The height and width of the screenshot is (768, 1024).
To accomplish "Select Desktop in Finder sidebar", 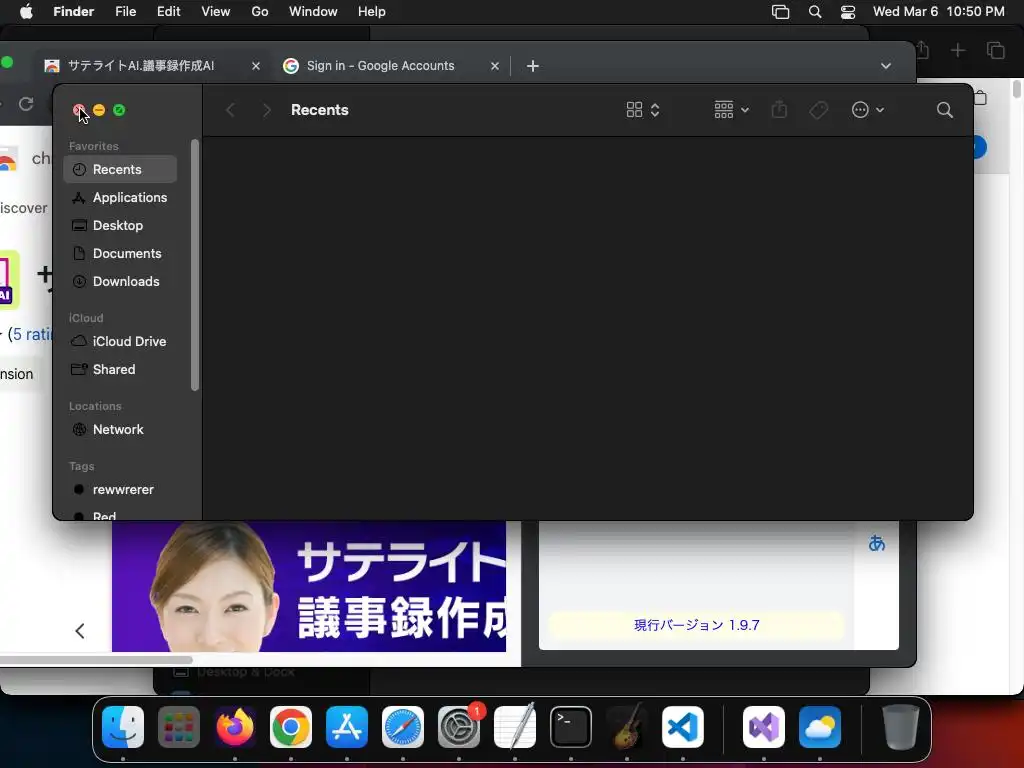I will [x=120, y=225].
